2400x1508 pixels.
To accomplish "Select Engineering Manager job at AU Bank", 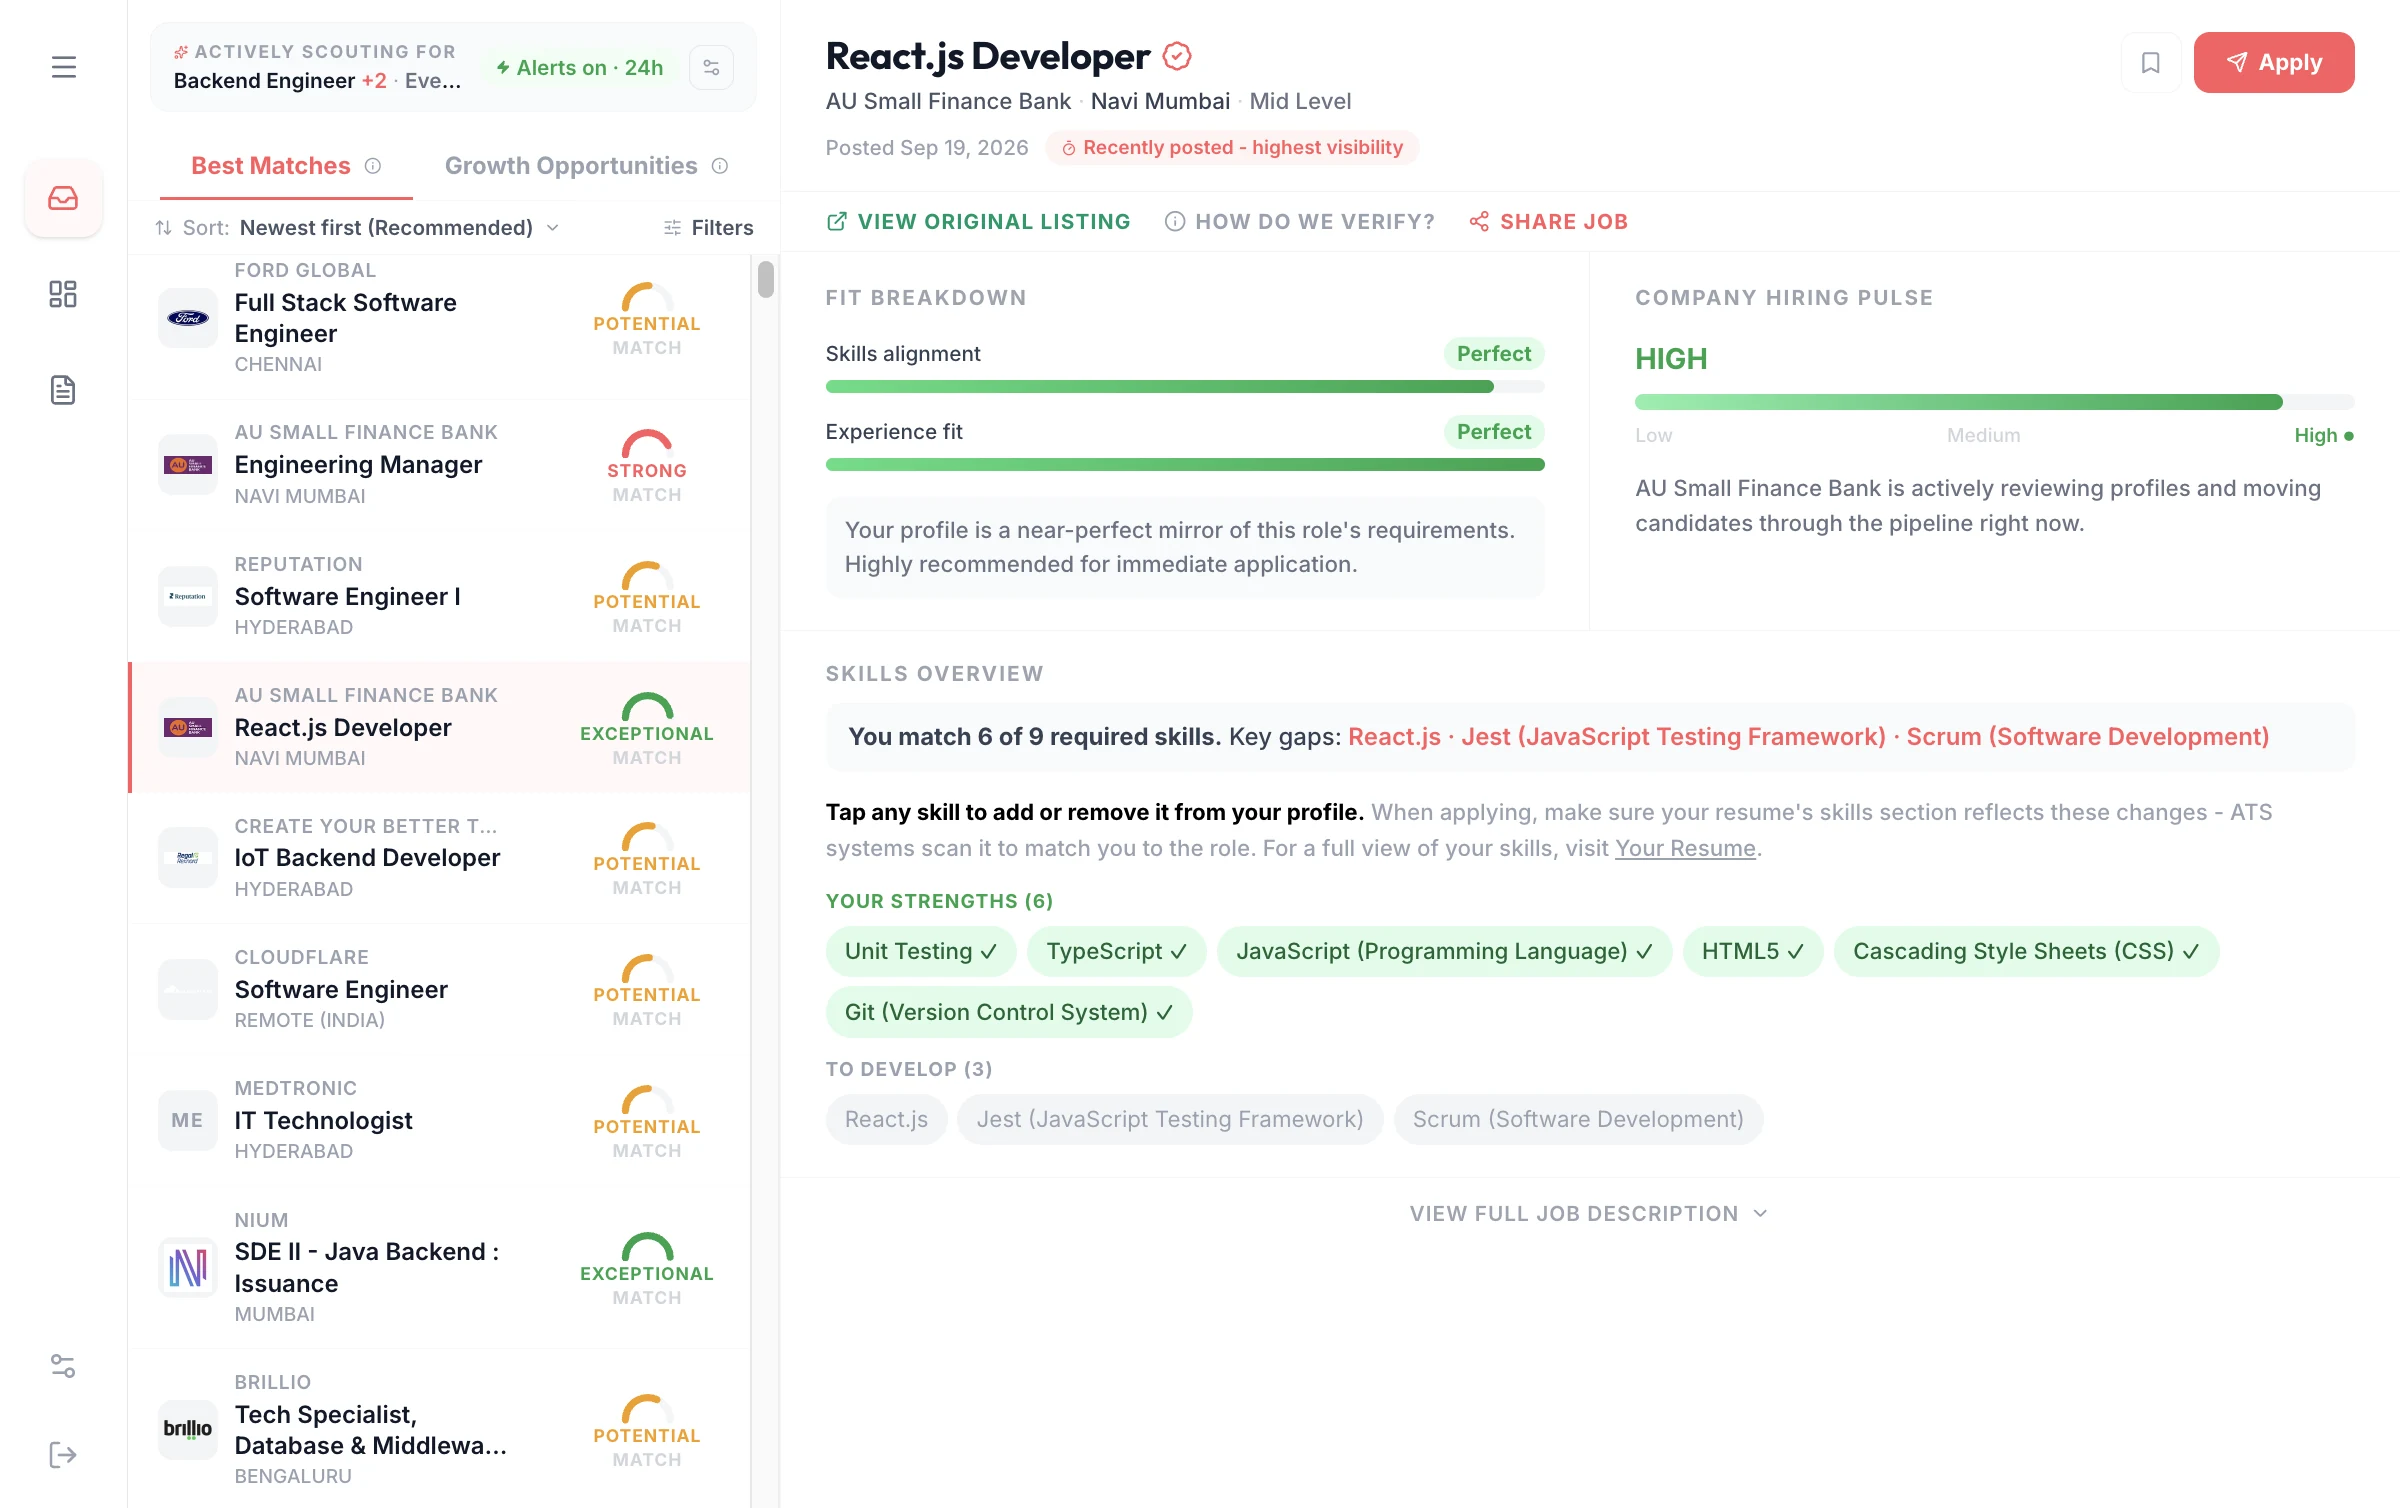I will pos(440,465).
